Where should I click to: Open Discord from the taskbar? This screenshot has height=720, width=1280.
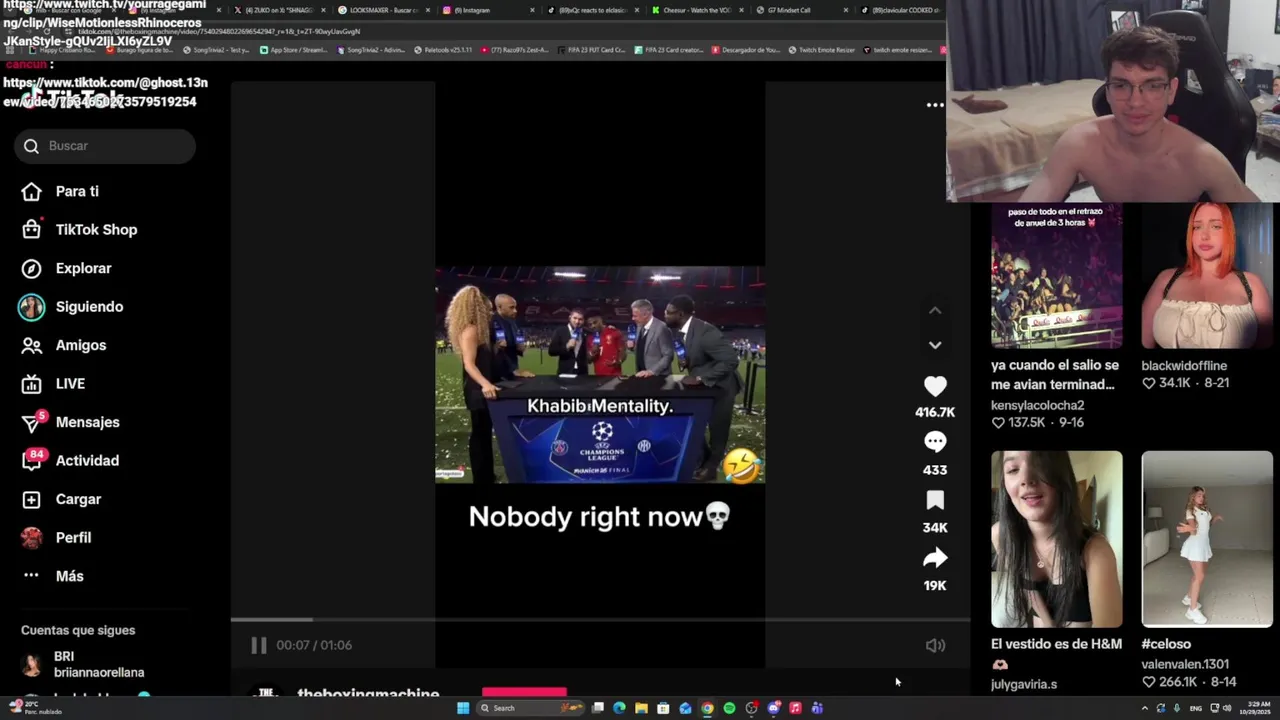click(x=773, y=708)
